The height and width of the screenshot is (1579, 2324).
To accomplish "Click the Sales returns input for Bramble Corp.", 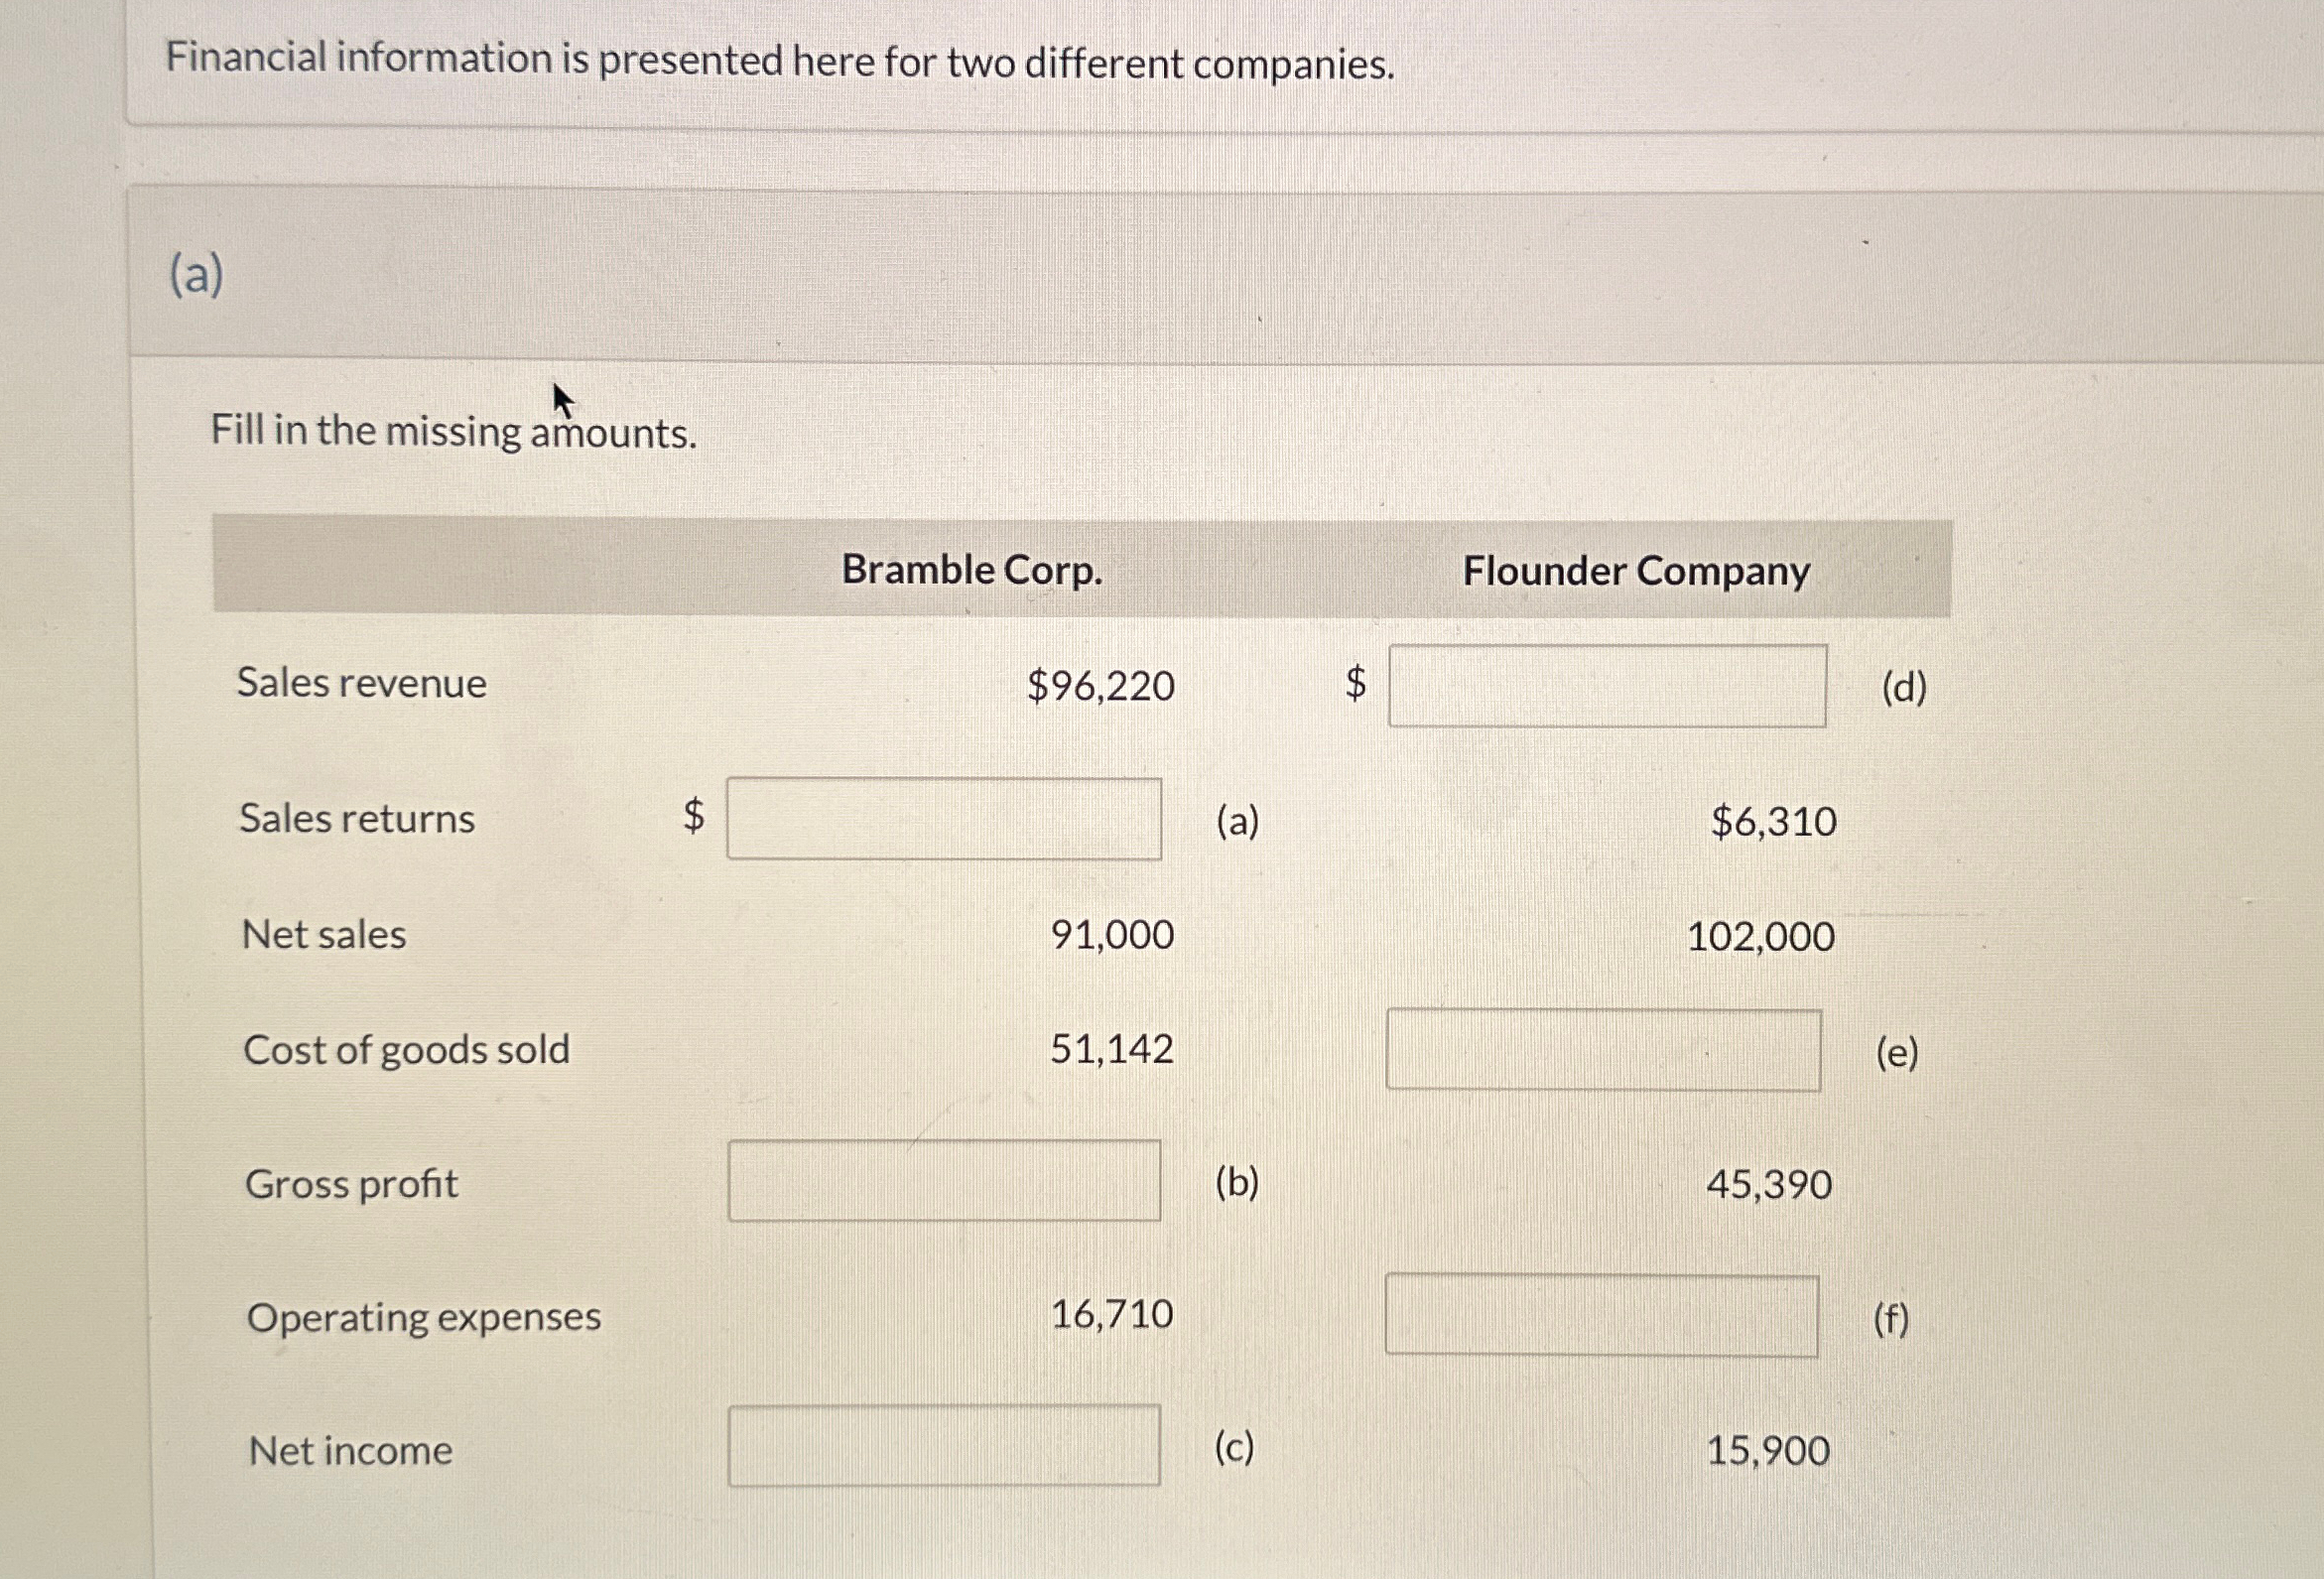I will click(944, 820).
